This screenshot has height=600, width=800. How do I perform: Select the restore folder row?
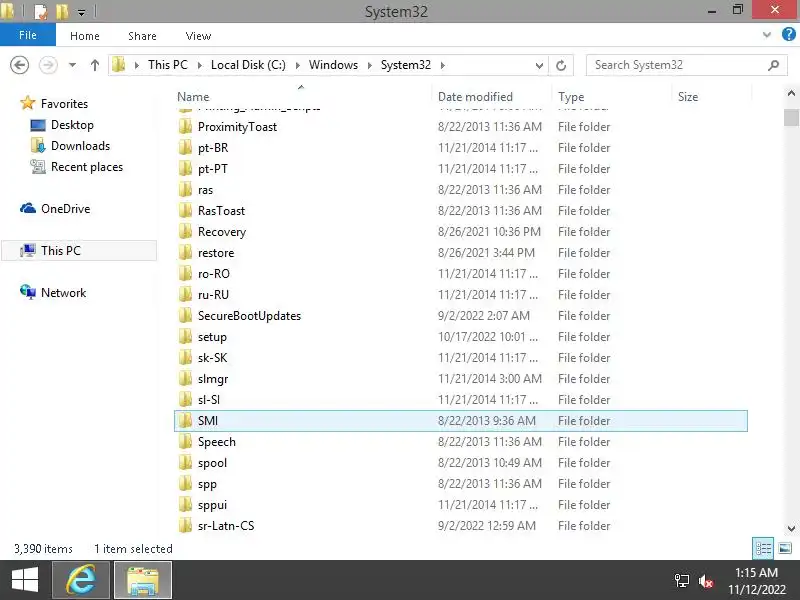461,253
